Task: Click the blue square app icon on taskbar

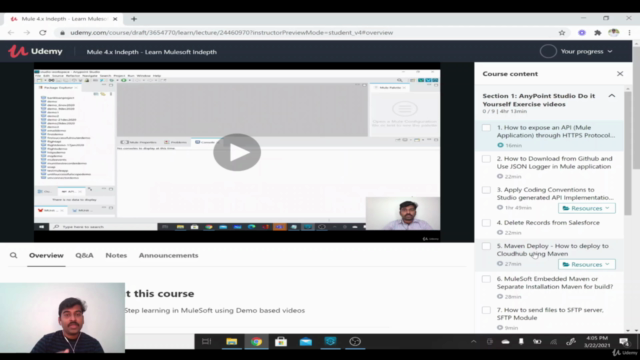Action: (330, 341)
